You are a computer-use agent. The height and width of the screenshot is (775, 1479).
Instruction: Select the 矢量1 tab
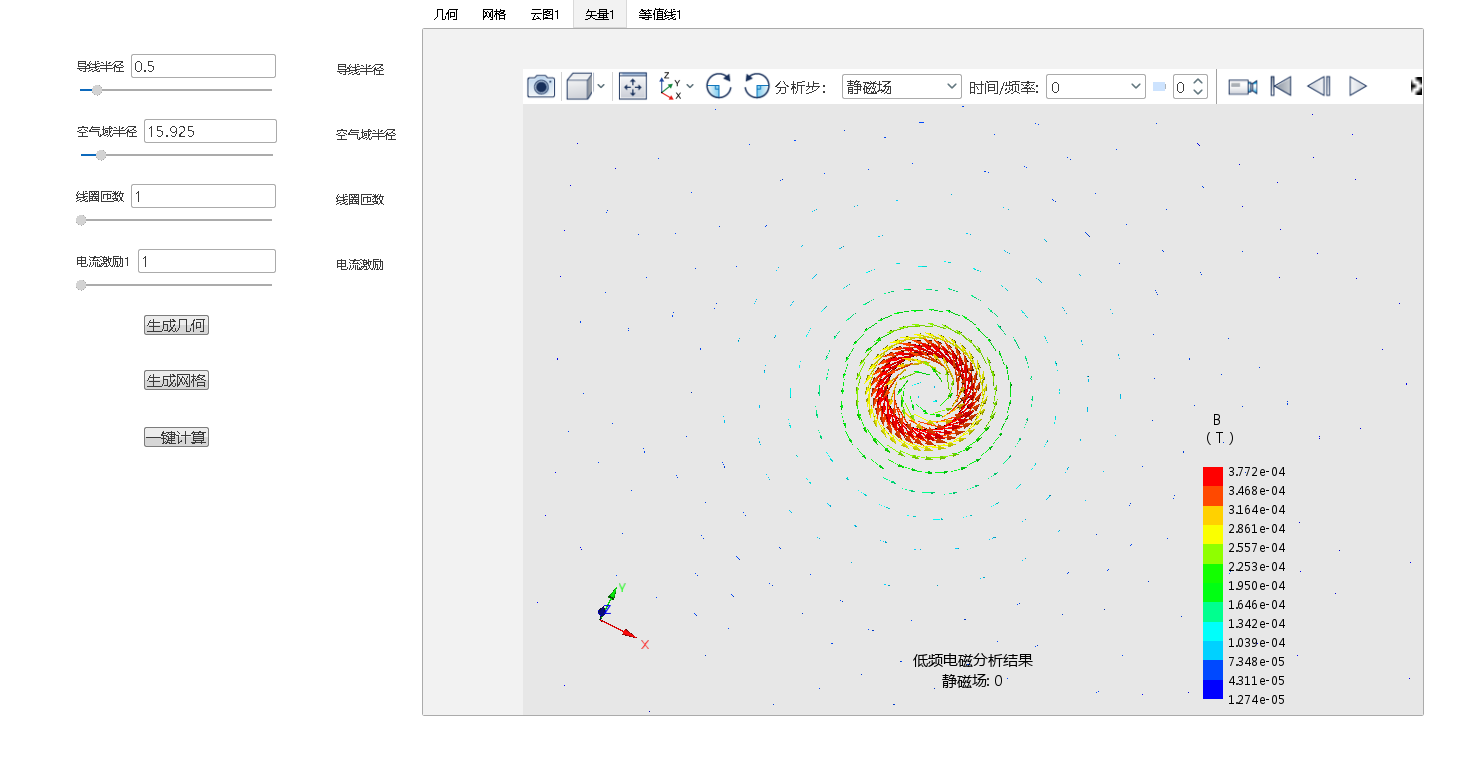599,14
